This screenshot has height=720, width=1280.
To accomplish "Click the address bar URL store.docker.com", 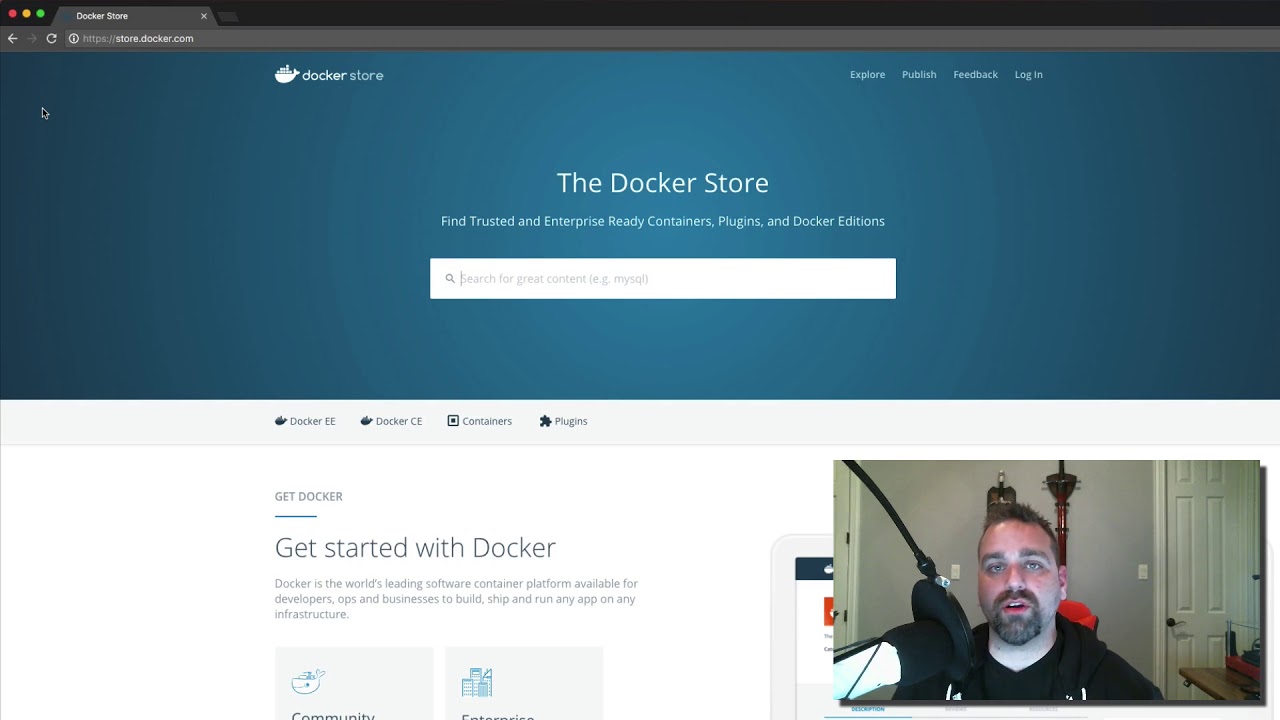I will 138,38.
